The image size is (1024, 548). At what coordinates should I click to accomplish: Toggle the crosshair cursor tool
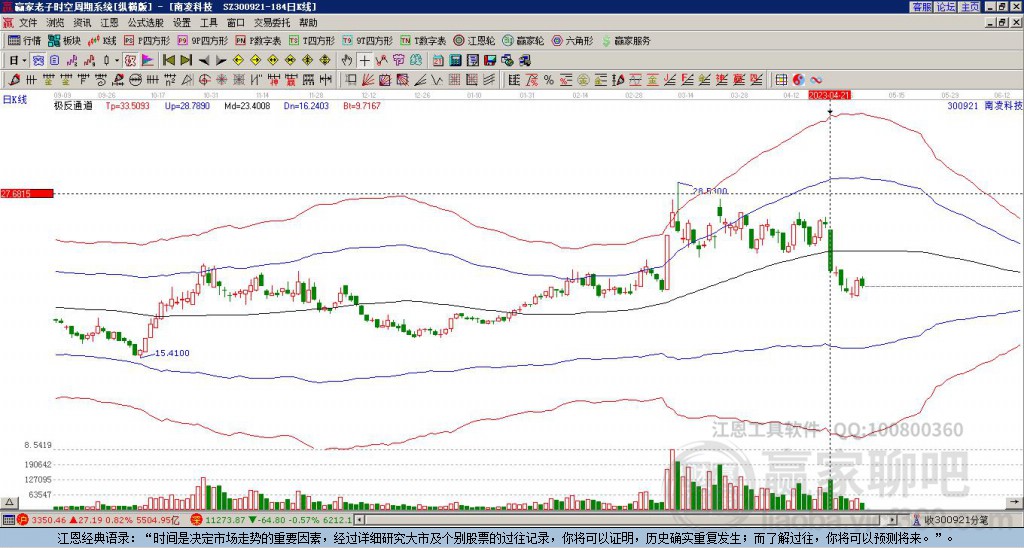pos(364,61)
